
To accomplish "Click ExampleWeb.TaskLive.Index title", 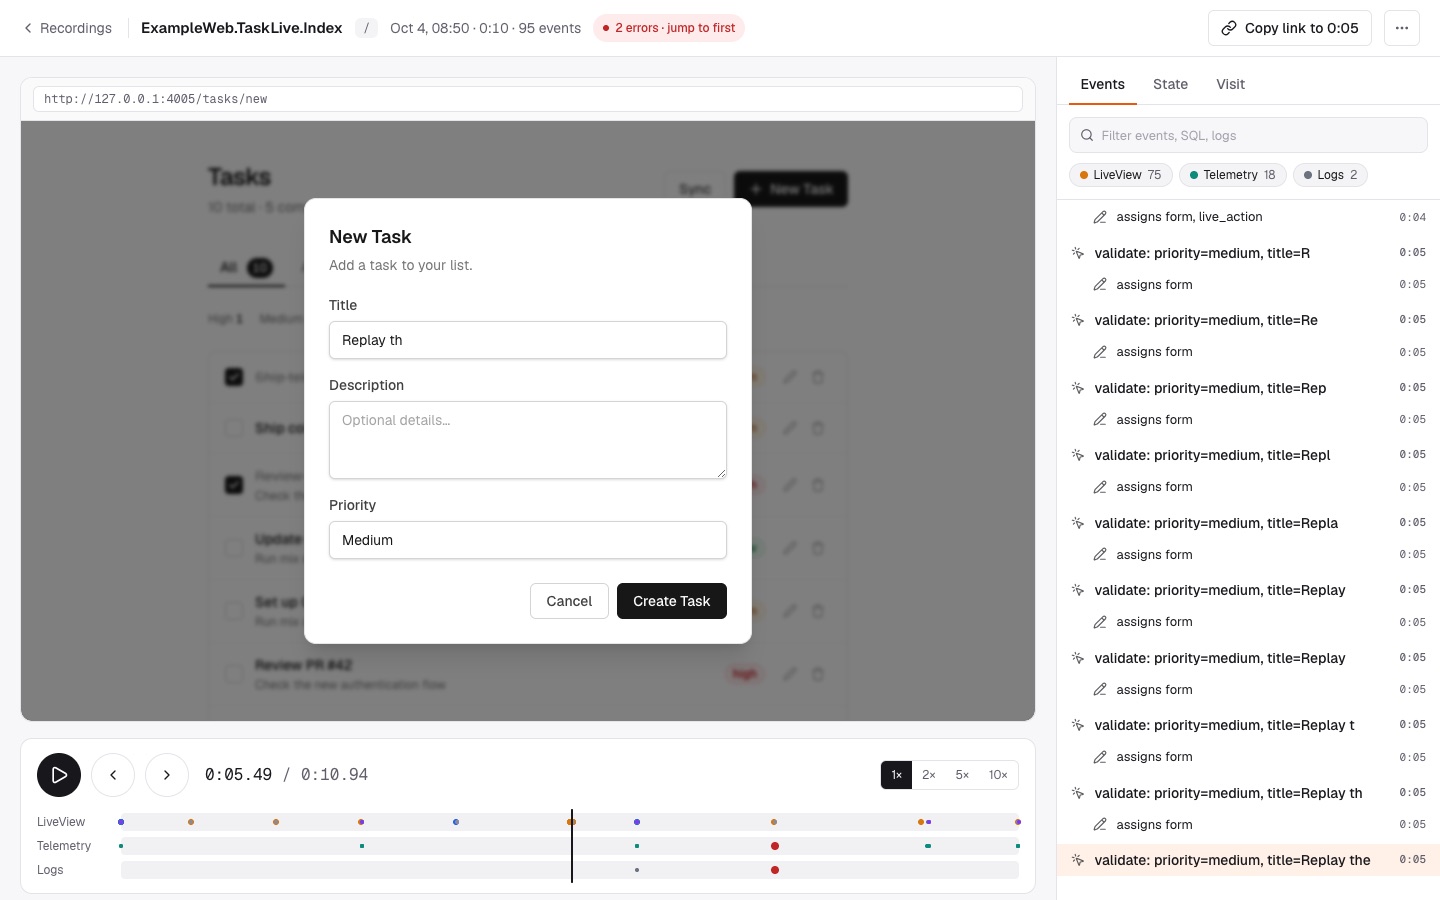I will point(241,28).
